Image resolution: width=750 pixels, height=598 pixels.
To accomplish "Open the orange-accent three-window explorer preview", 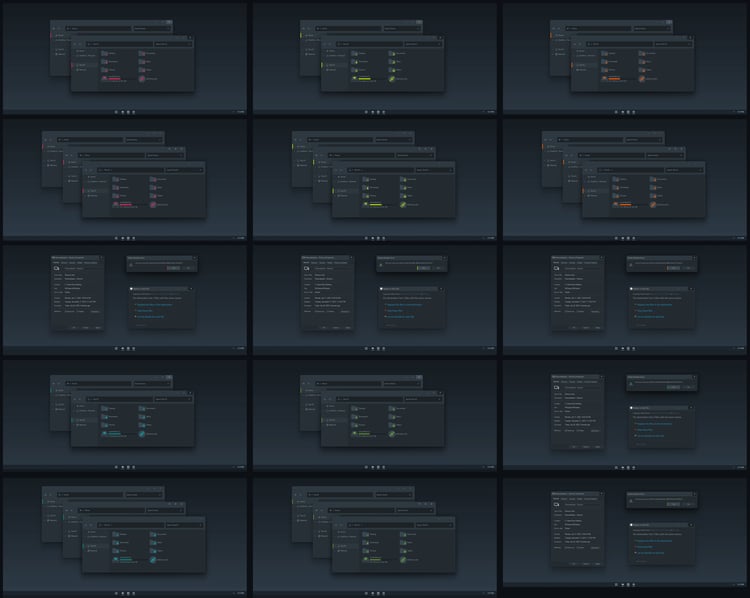I will 624,180.
